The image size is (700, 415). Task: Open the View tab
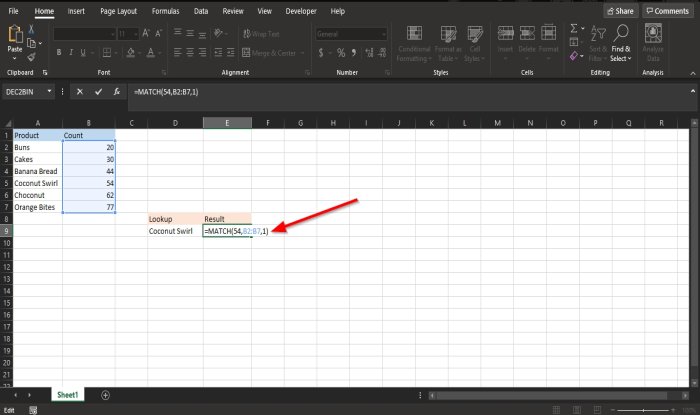pyautogui.click(x=264, y=11)
